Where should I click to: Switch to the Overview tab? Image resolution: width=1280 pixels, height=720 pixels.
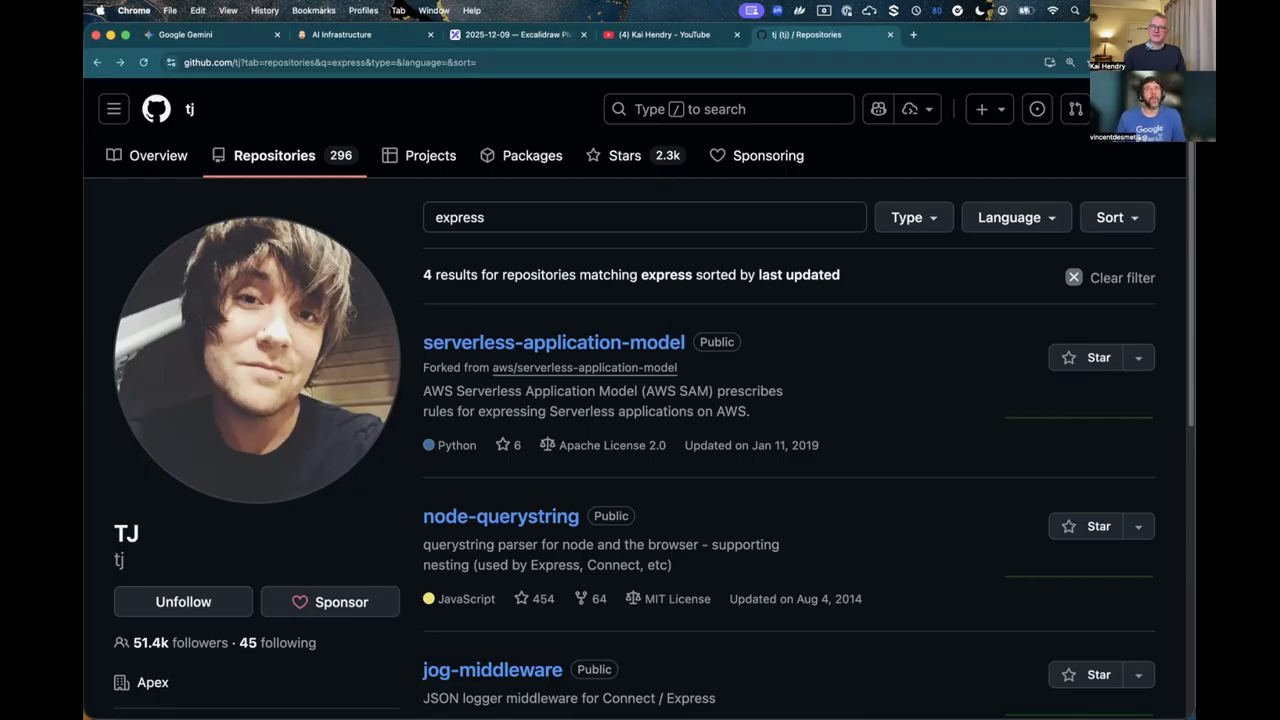[x=147, y=156]
